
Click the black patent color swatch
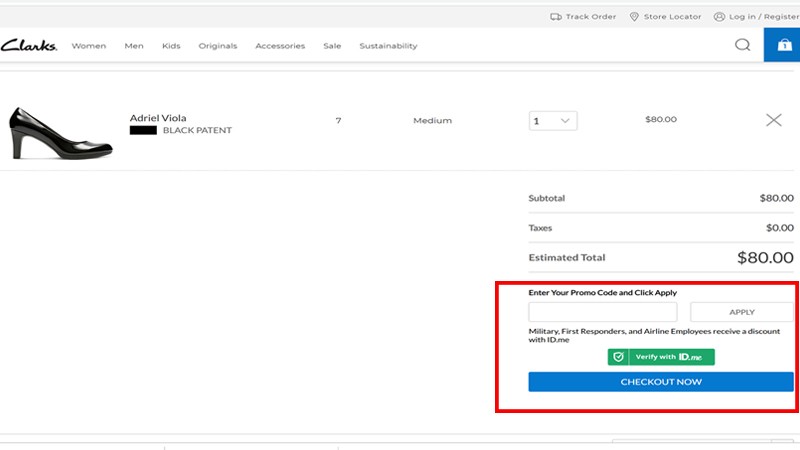click(143, 131)
